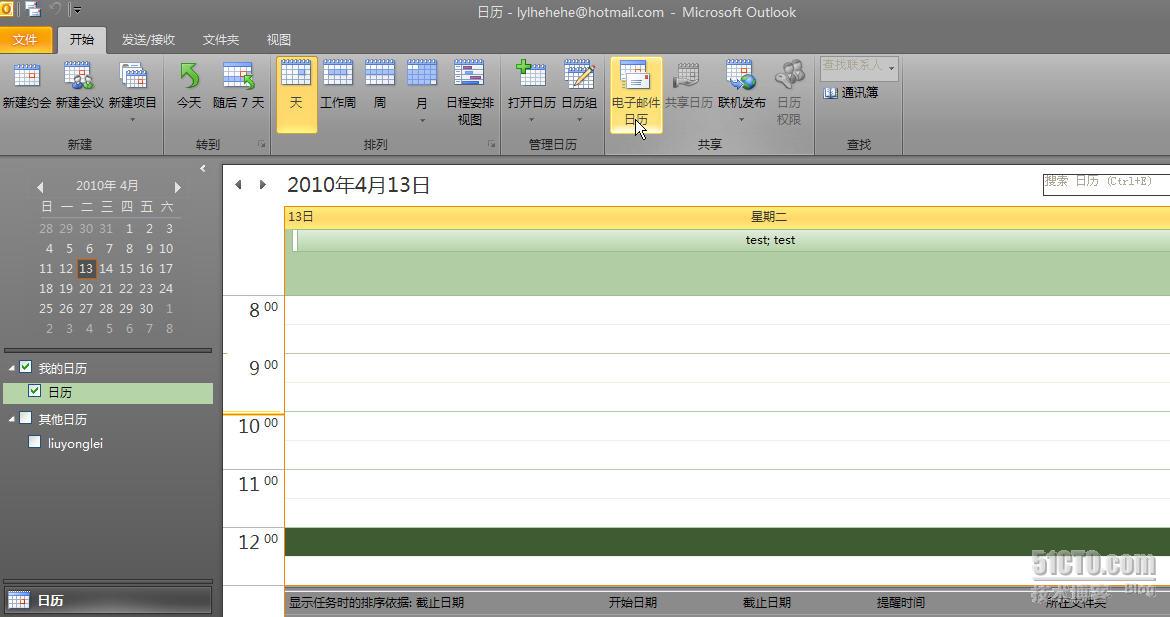Click the 8:00 time slot row

(x=728, y=310)
